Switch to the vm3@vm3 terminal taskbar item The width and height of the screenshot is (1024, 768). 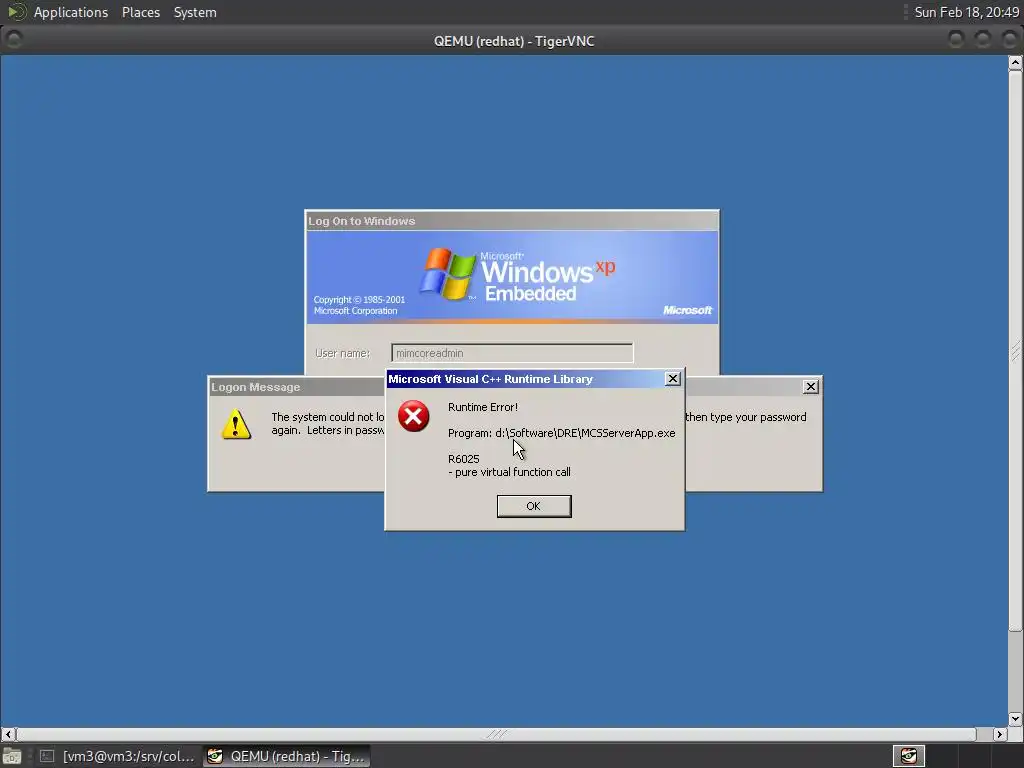tap(118, 756)
